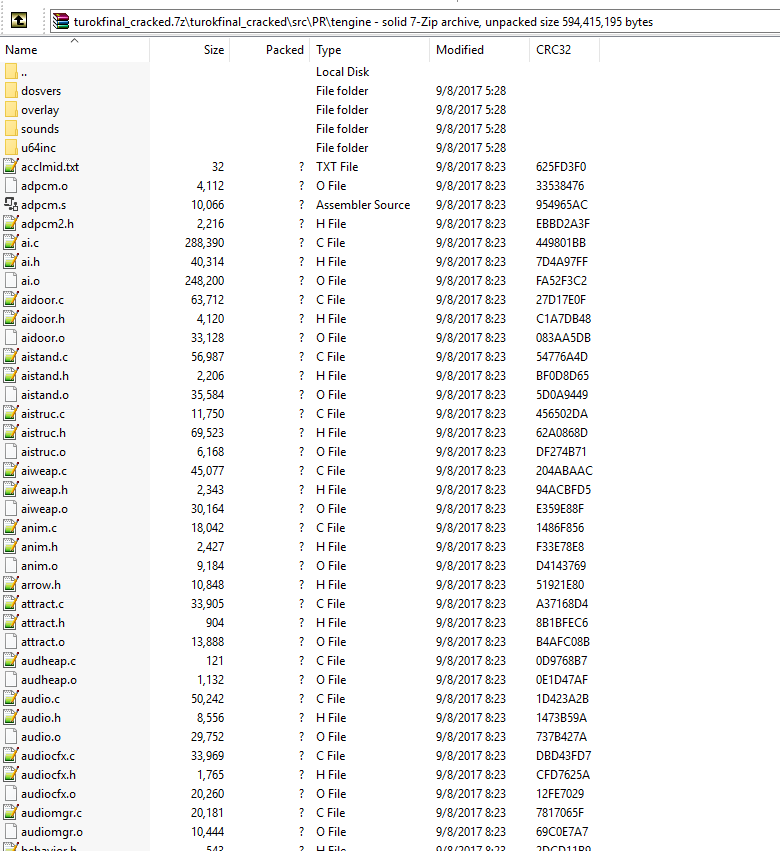Click the aiweap.c file icon

click(11, 471)
